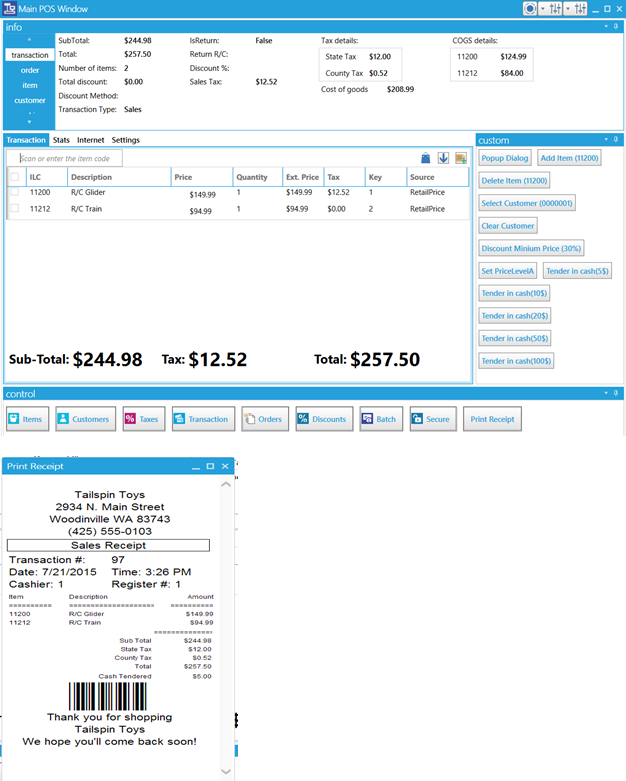Check the box for R/C Glider row
Image resolution: width=626 pixels, height=781 pixels.
click(14, 192)
